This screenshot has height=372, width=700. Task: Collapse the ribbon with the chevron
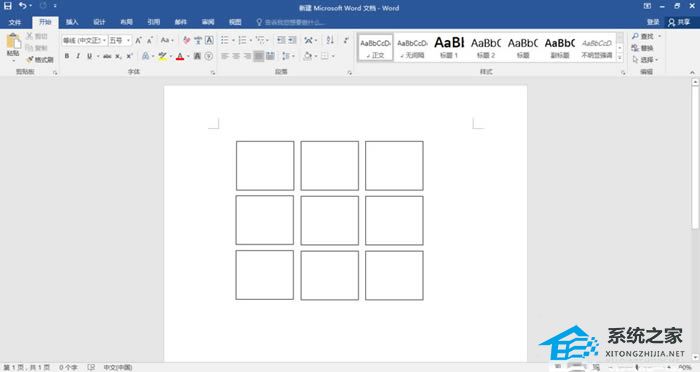(x=692, y=72)
